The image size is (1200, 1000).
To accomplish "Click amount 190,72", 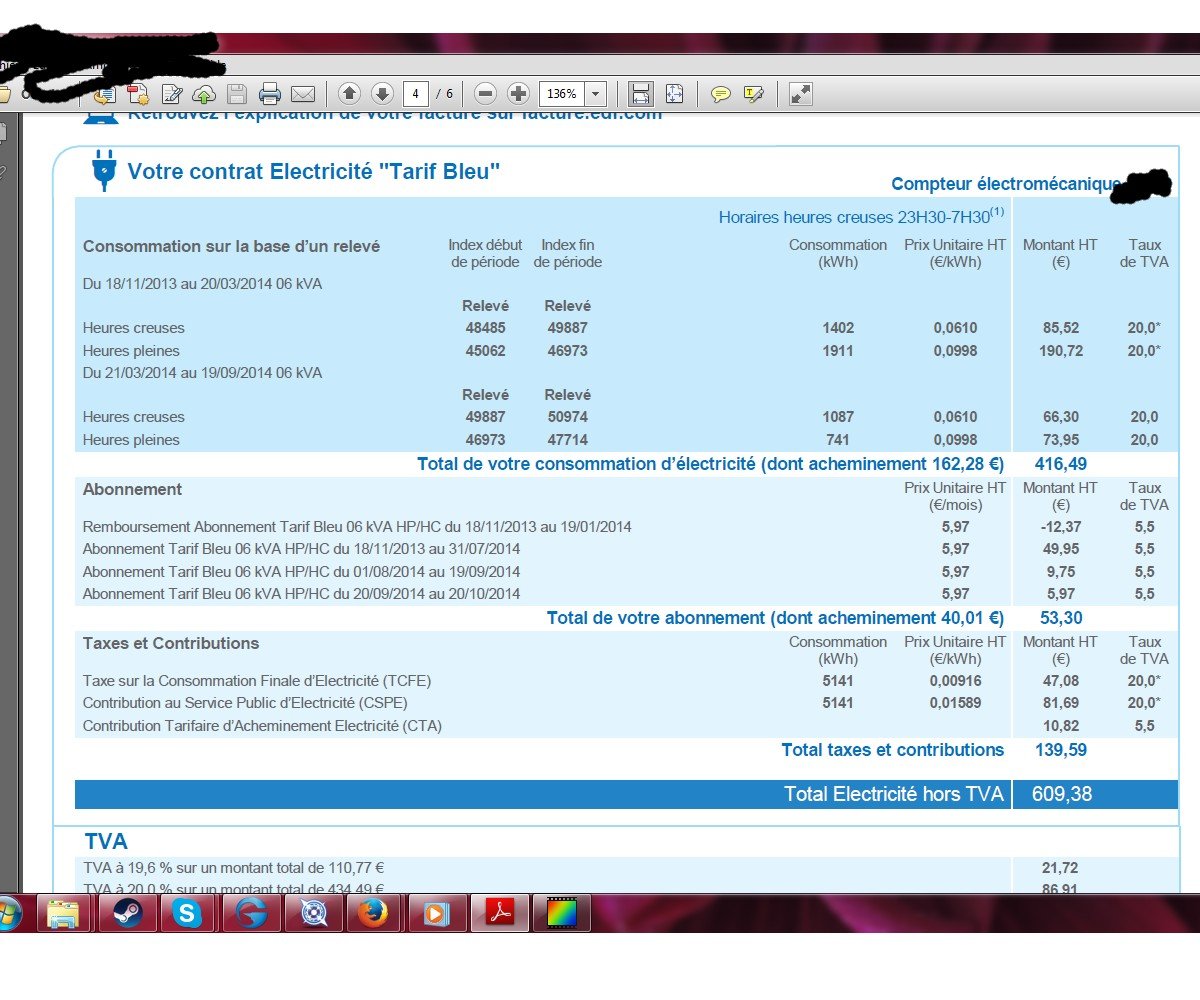I will [x=1061, y=351].
